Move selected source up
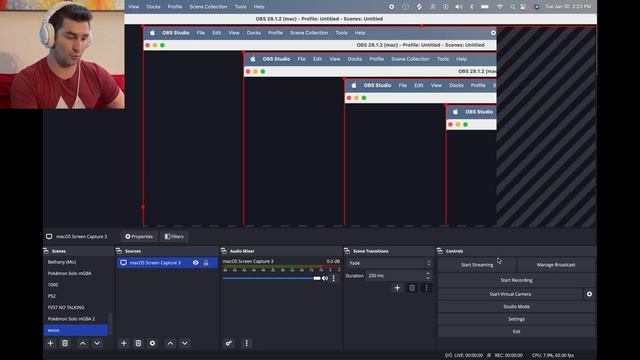Image resolution: width=640 pixels, height=360 pixels. click(x=170, y=343)
